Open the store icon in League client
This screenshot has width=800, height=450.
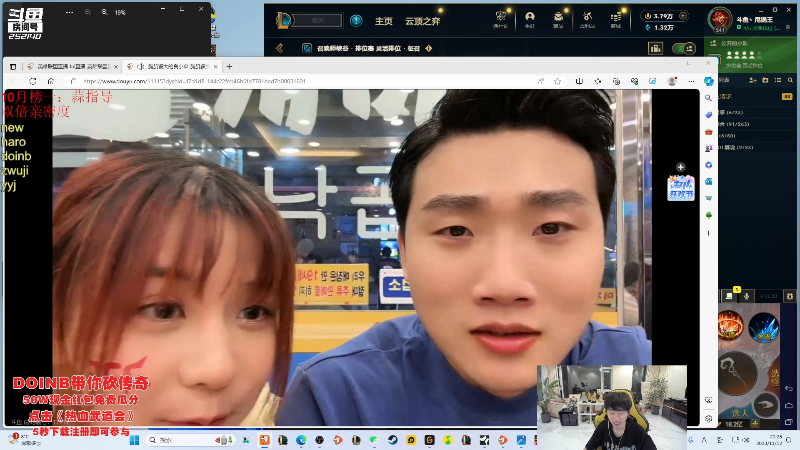click(x=616, y=18)
